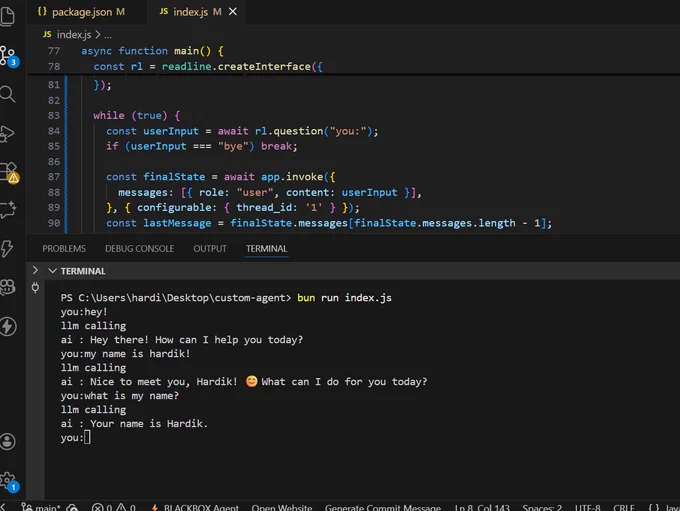Open the lightning bolt extension view
This screenshot has width=680, height=511.
click(x=7, y=248)
